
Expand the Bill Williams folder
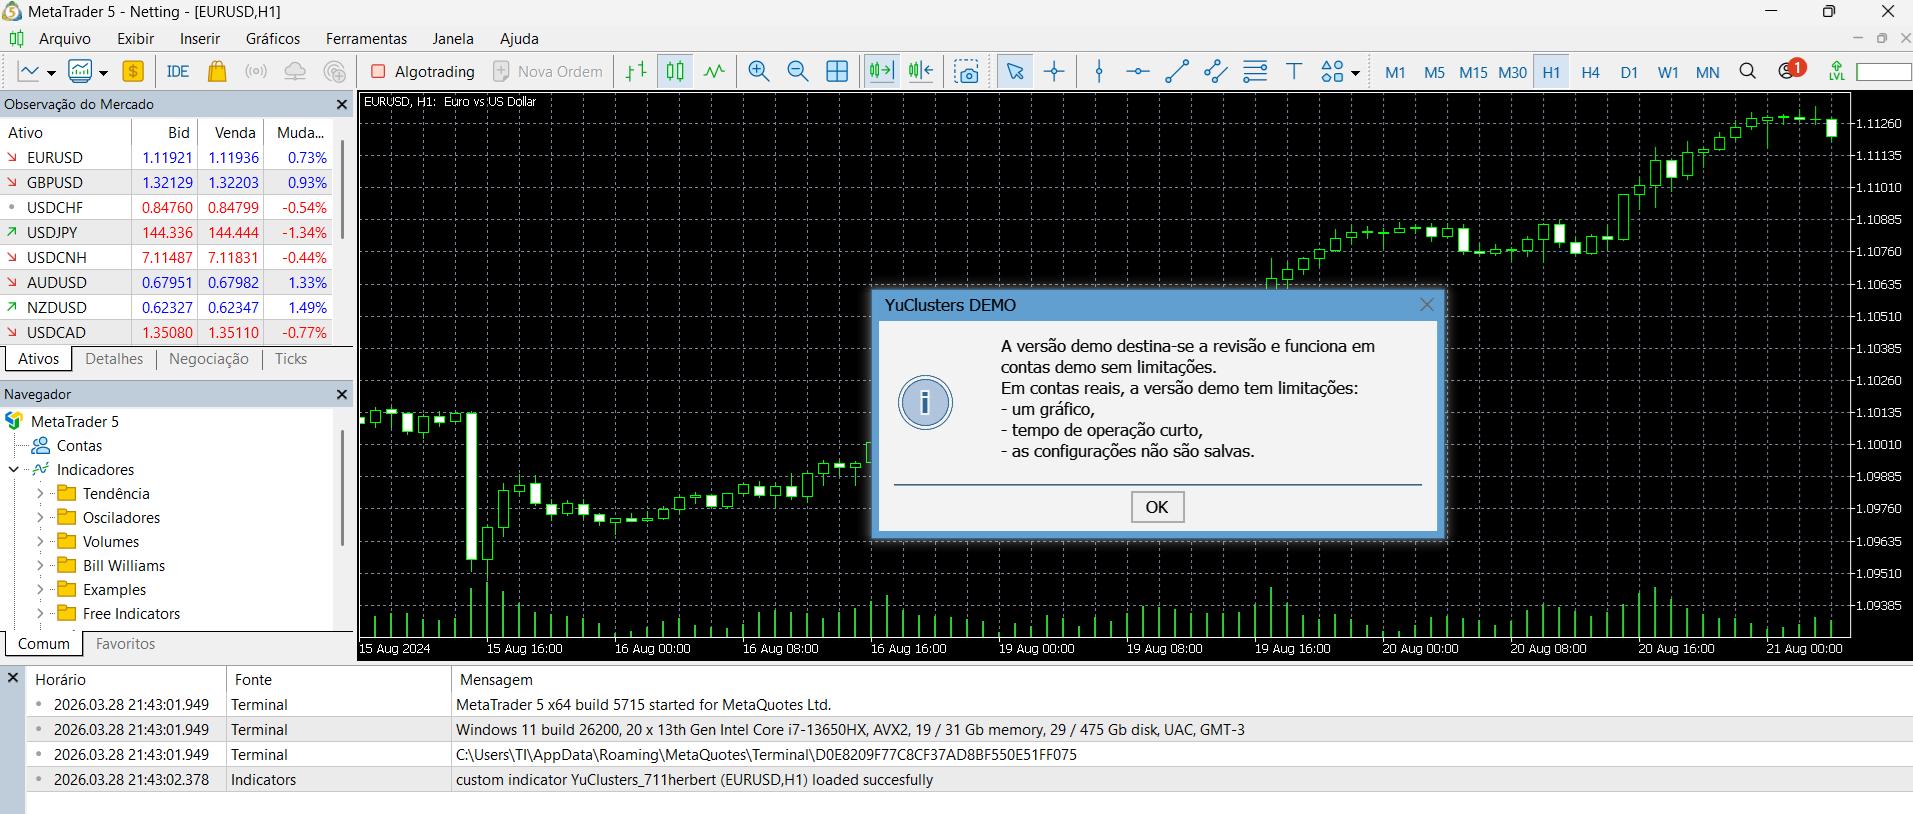point(40,566)
